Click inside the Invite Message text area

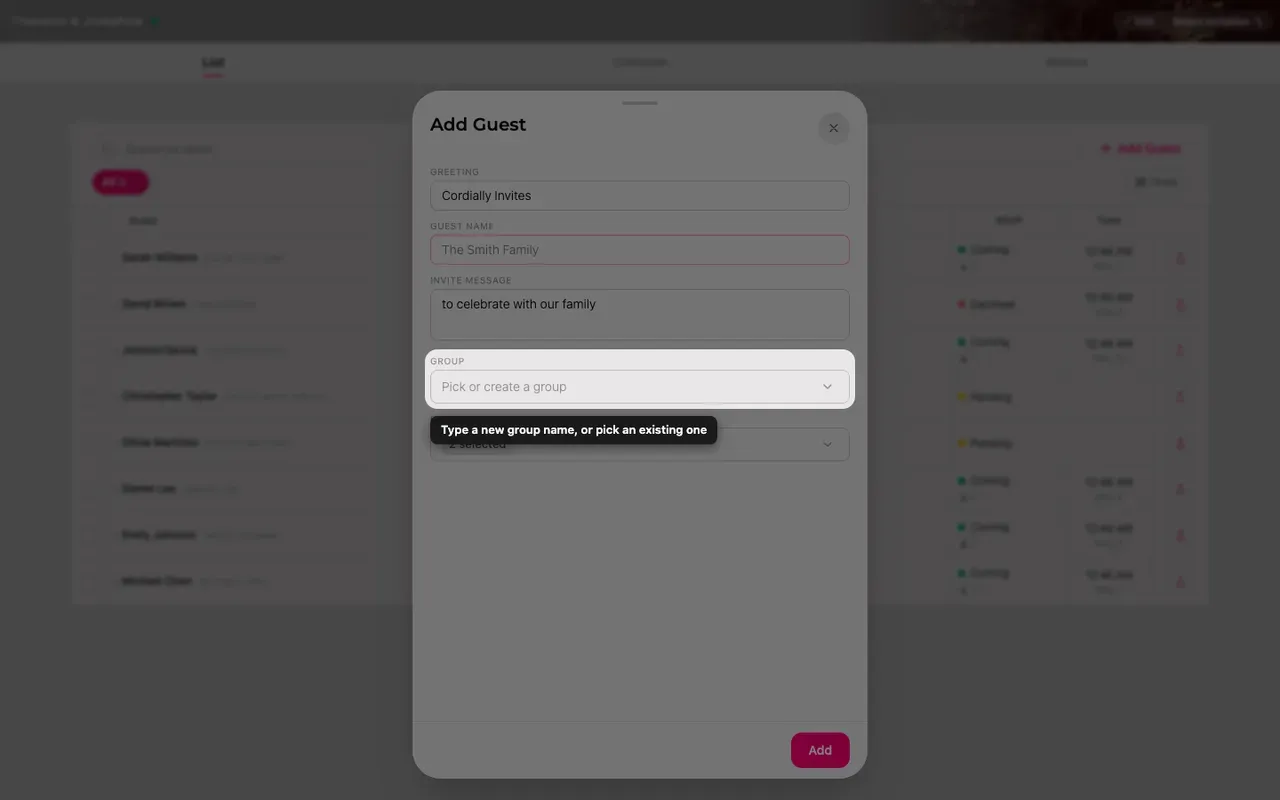pos(640,314)
